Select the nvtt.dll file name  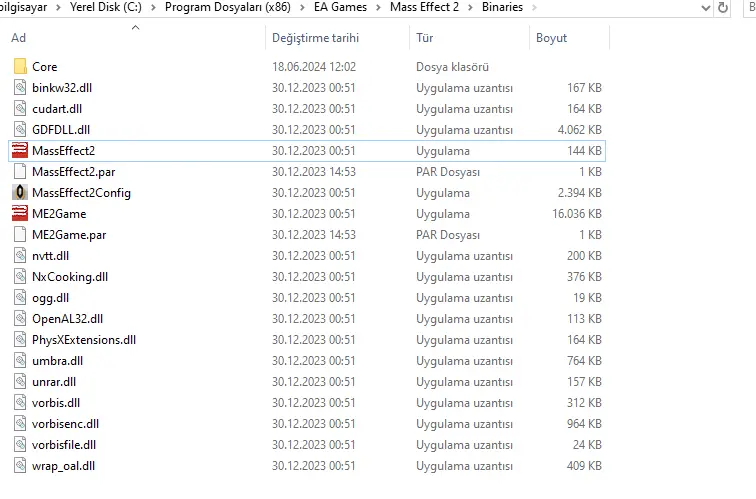pyautogui.click(x=50, y=256)
